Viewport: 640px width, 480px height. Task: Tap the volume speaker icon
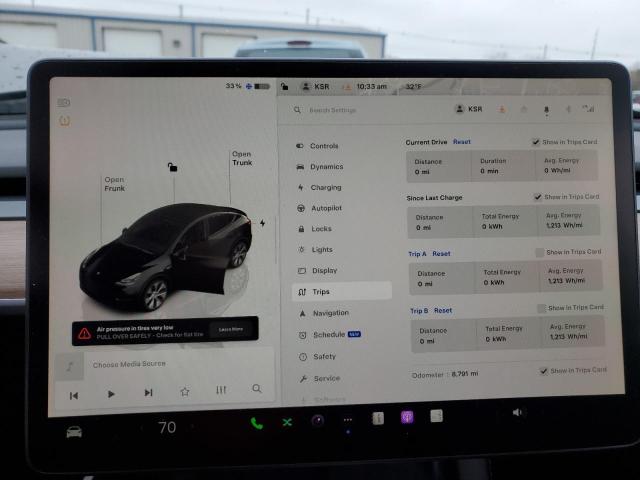click(x=517, y=412)
